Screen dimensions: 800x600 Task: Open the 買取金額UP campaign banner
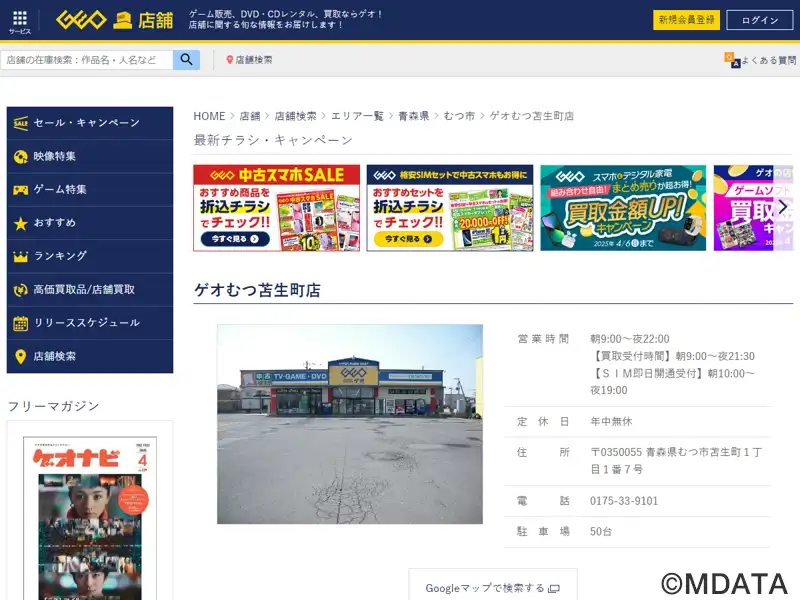(623, 208)
